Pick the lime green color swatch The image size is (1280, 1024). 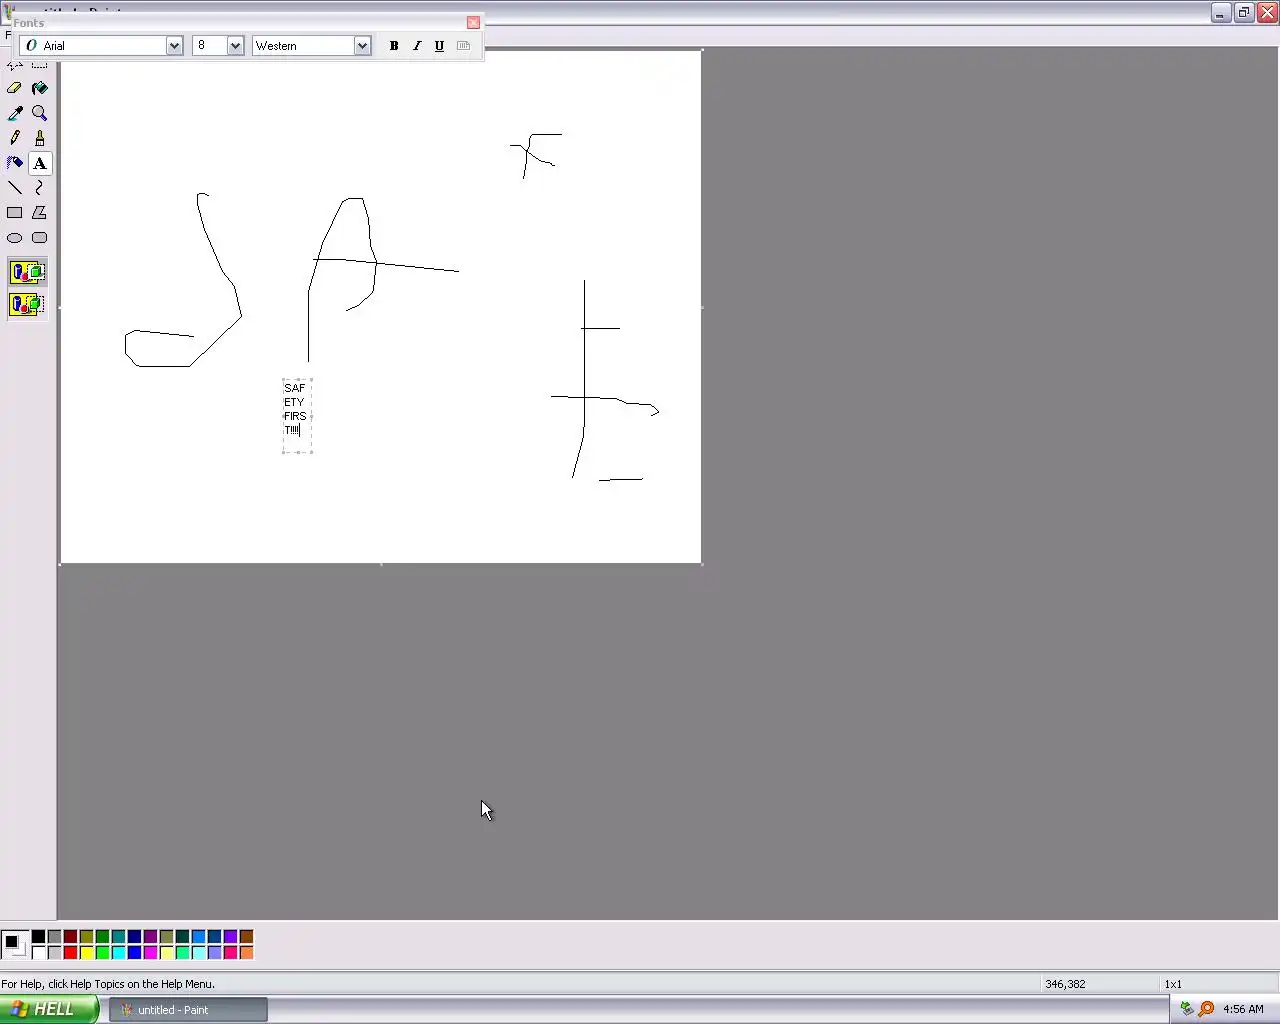point(102,953)
